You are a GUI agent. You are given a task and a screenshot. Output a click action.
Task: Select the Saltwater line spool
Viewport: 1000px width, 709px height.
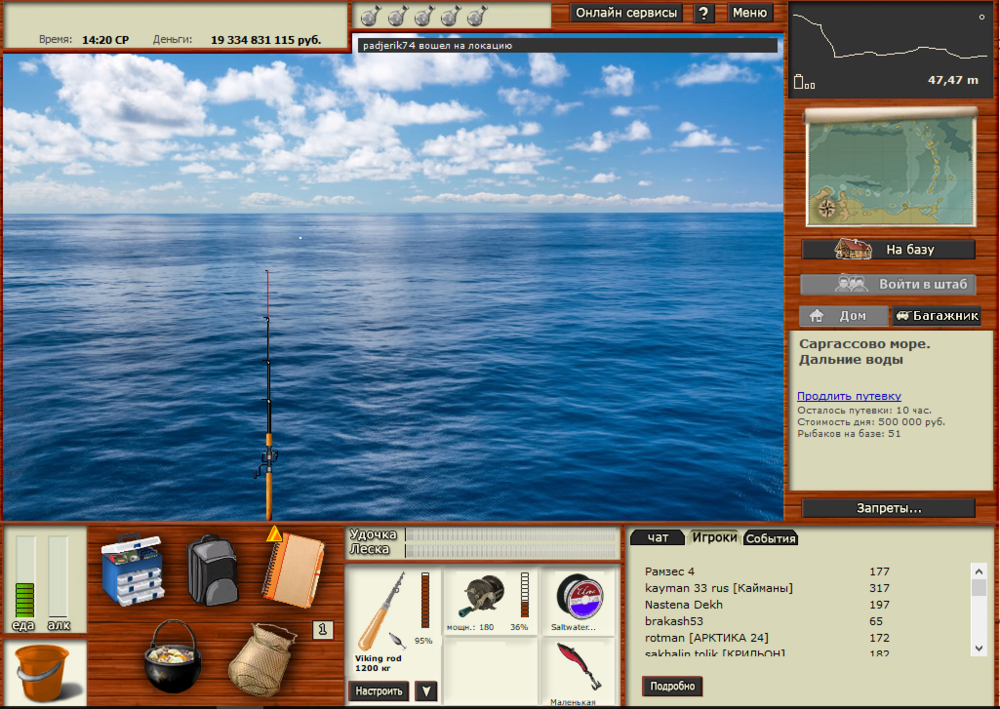pos(578,598)
